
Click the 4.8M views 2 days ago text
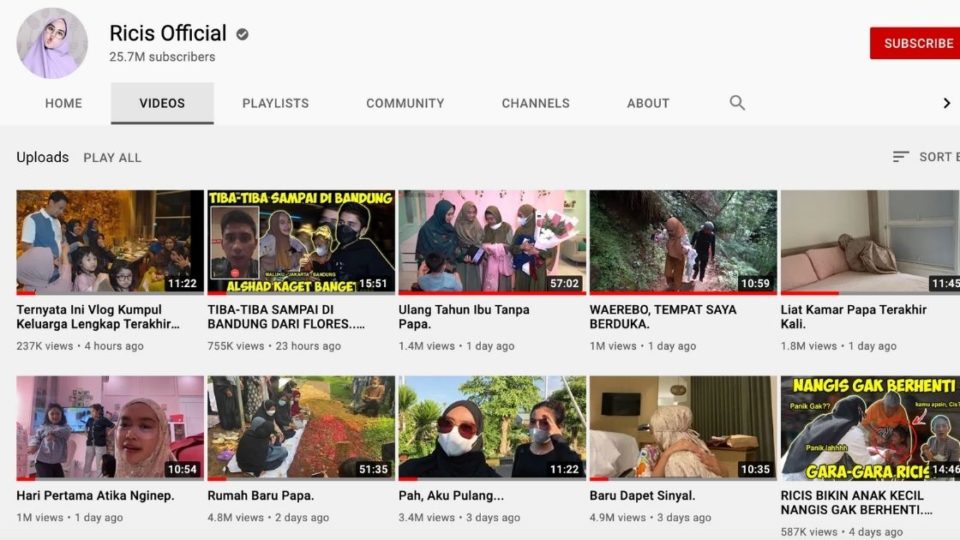click(268, 518)
